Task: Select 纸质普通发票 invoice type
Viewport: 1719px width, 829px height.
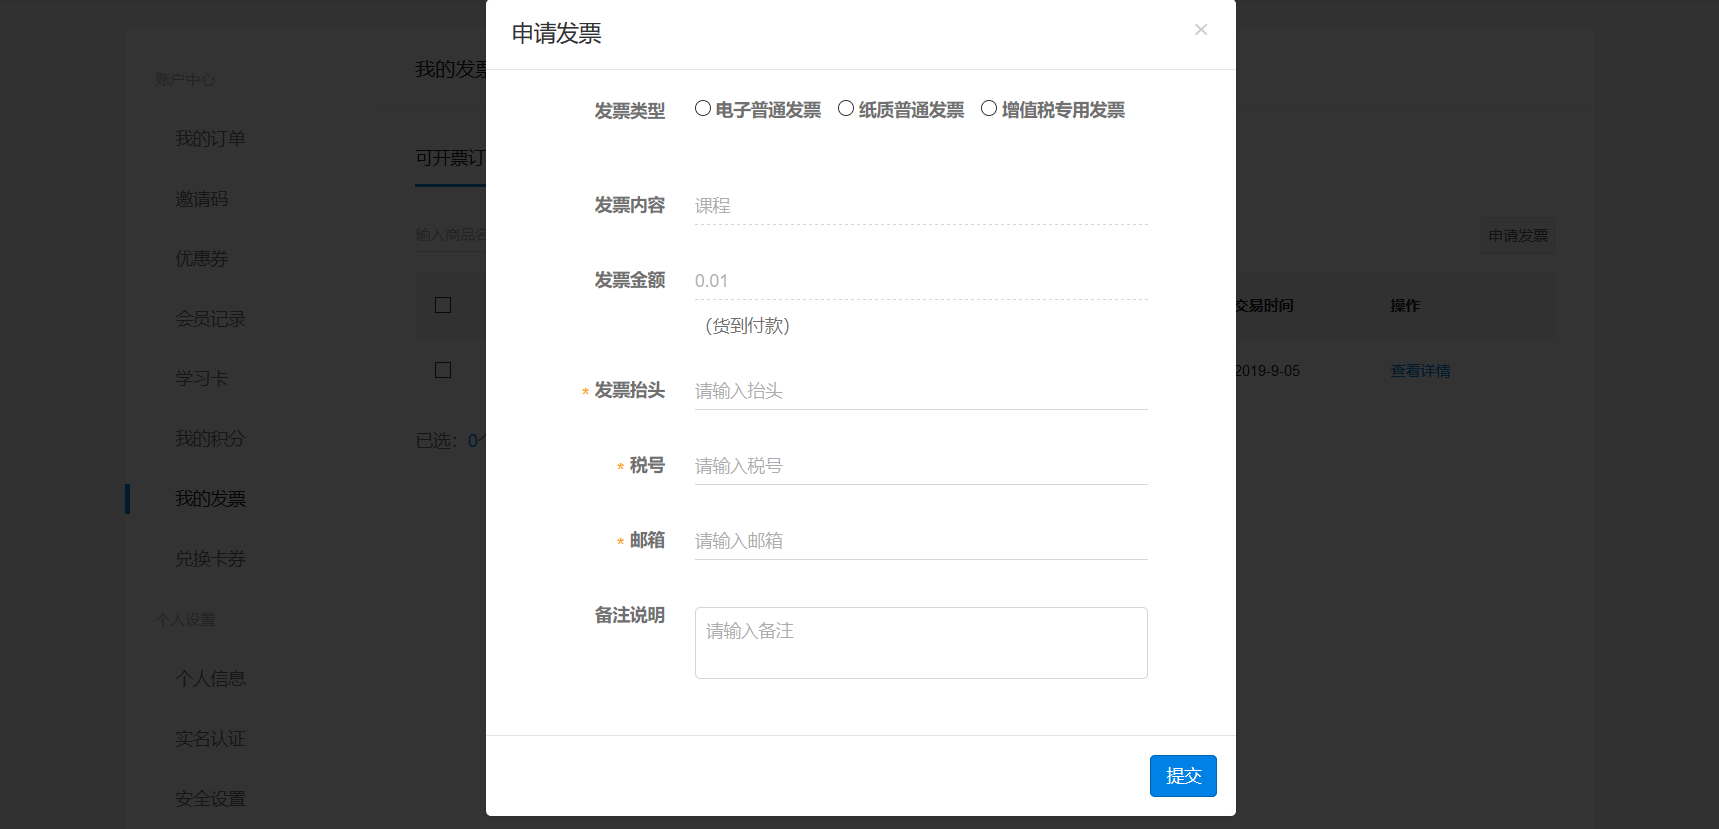Action: point(846,109)
